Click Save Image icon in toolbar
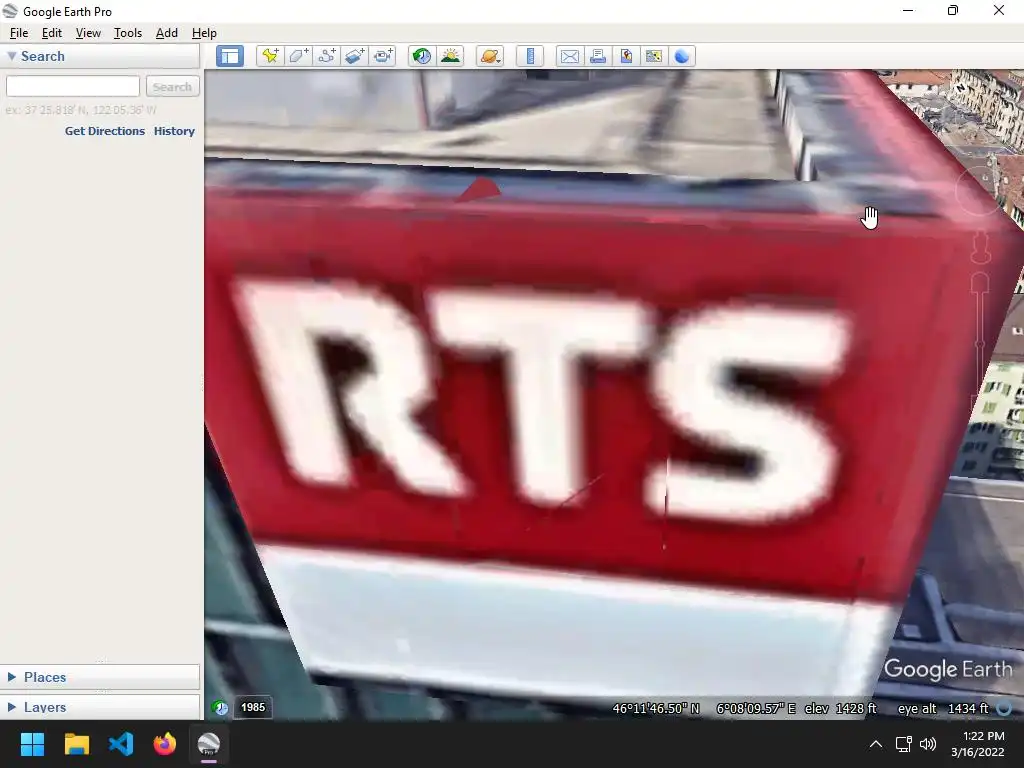The height and width of the screenshot is (768, 1024). coord(626,56)
